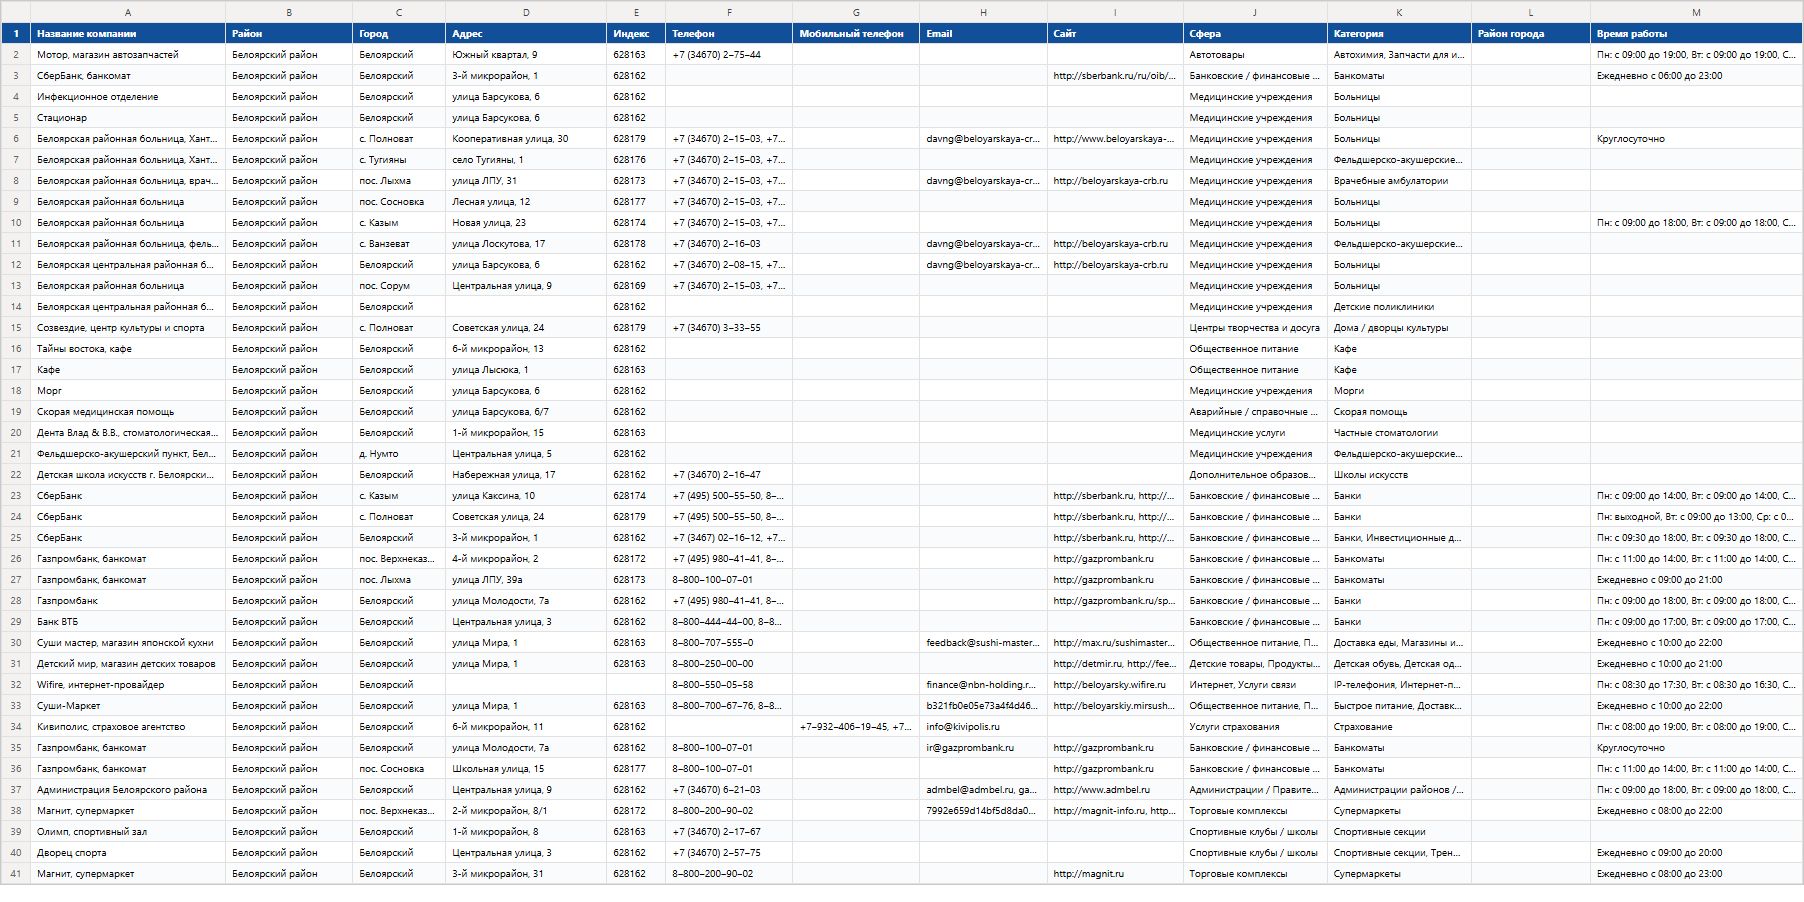Select 'Школы искусств' category cell
The height and width of the screenshot is (902, 1804).
[1399, 475]
